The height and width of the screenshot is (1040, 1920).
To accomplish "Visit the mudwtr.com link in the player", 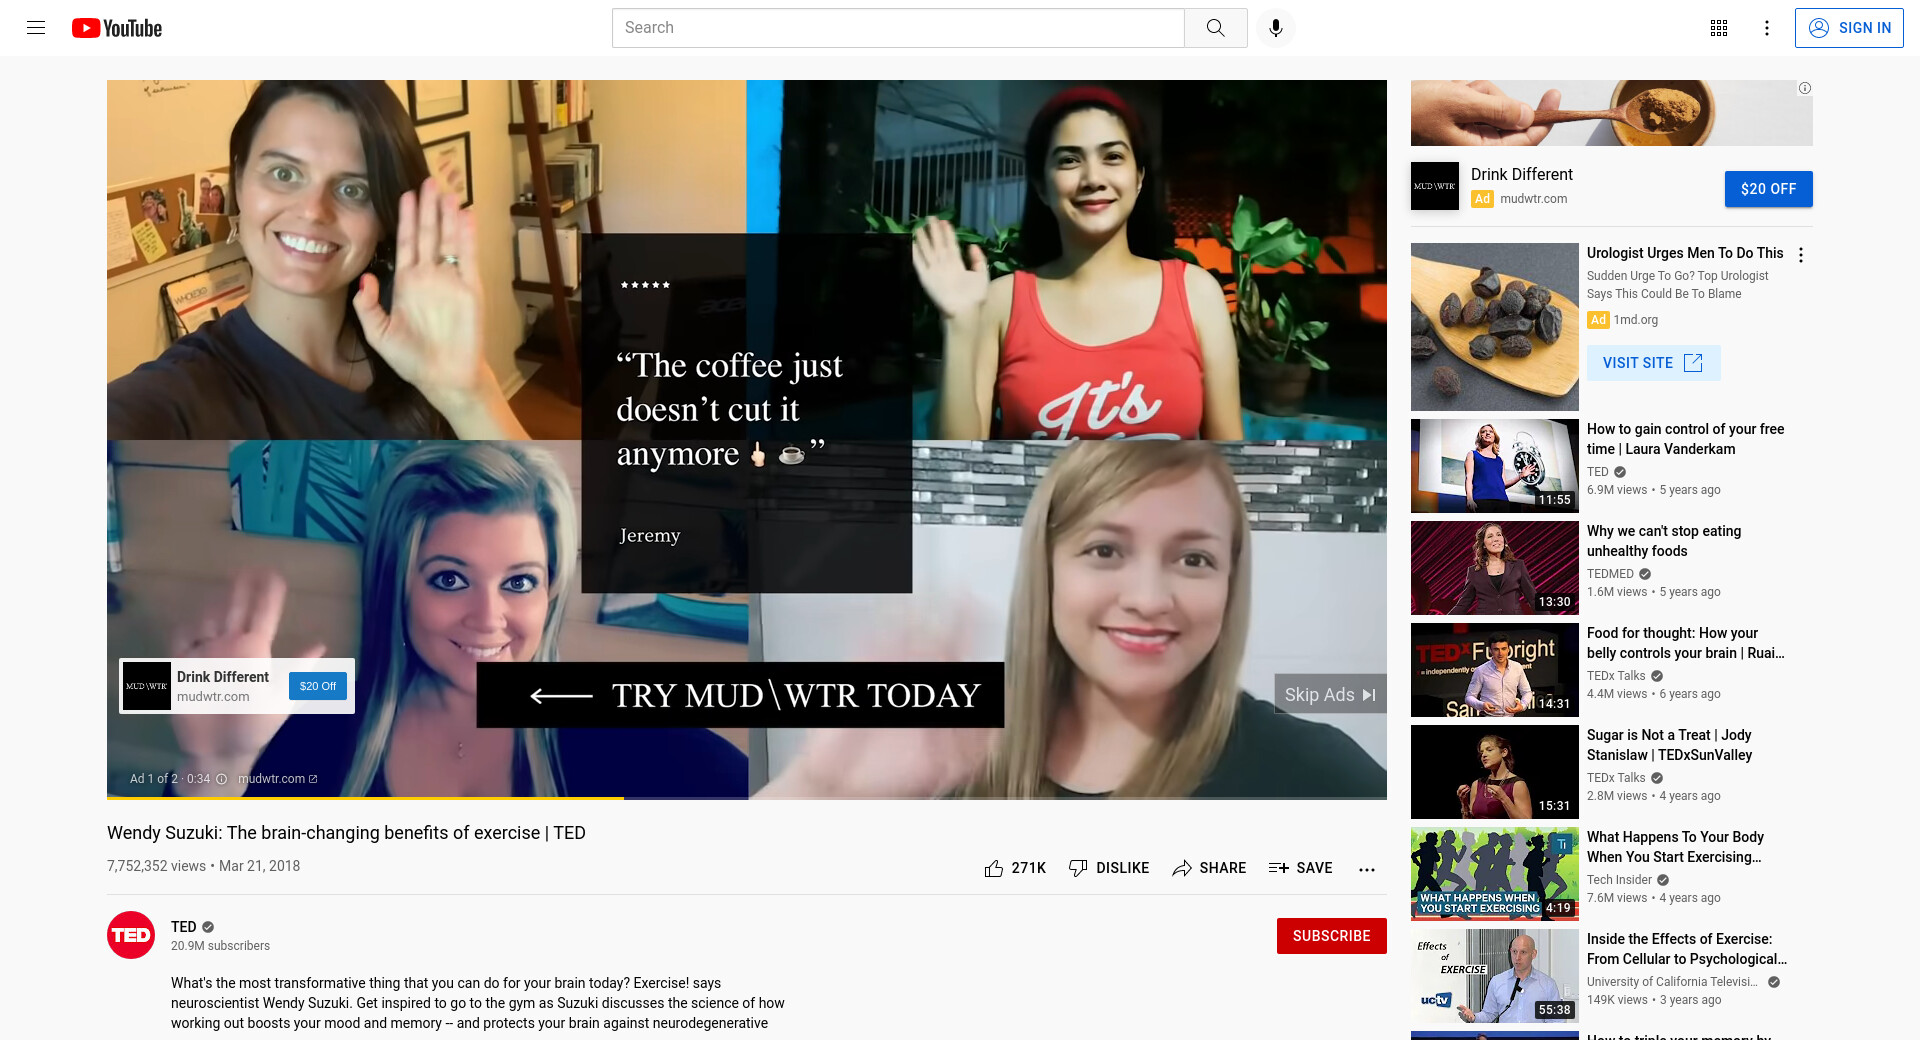I will click(277, 779).
